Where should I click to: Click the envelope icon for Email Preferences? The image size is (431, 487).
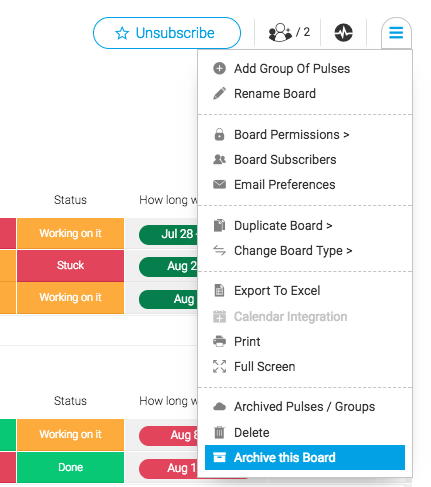(x=219, y=184)
